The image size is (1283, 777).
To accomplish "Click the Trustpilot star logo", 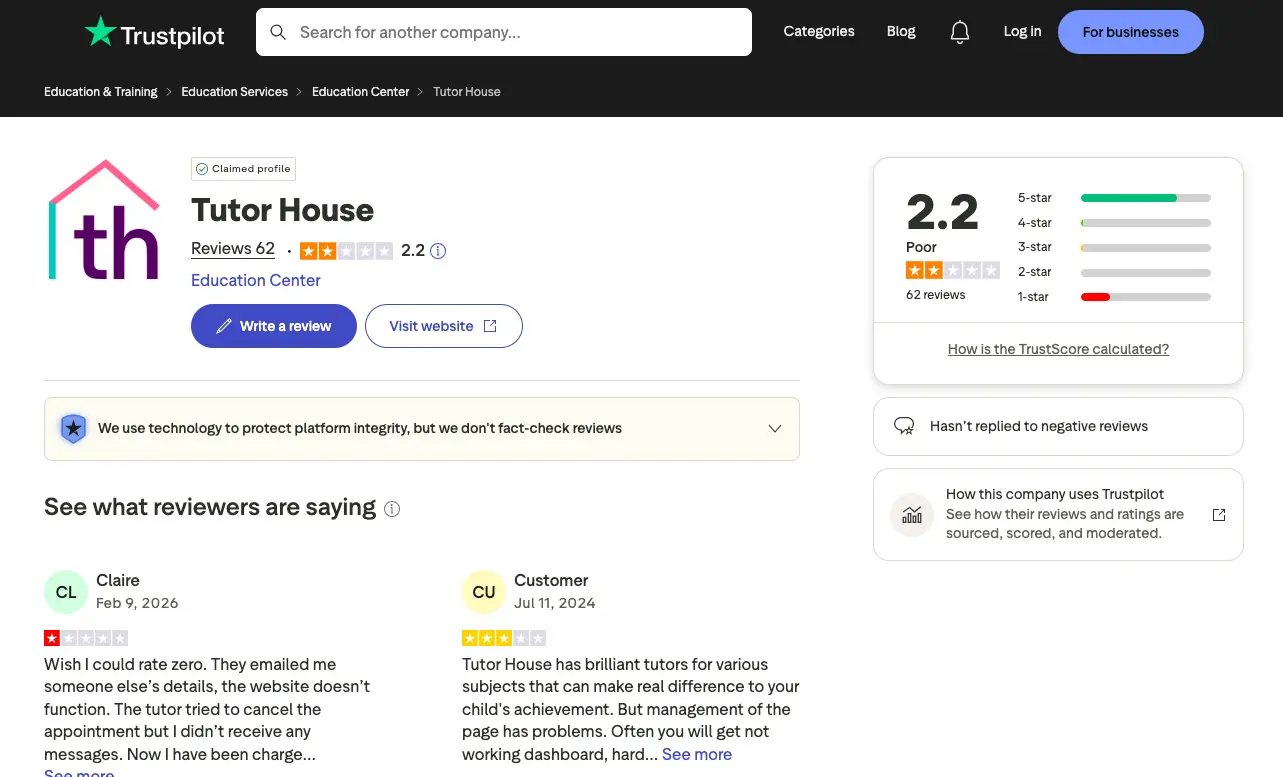I will [100, 31].
